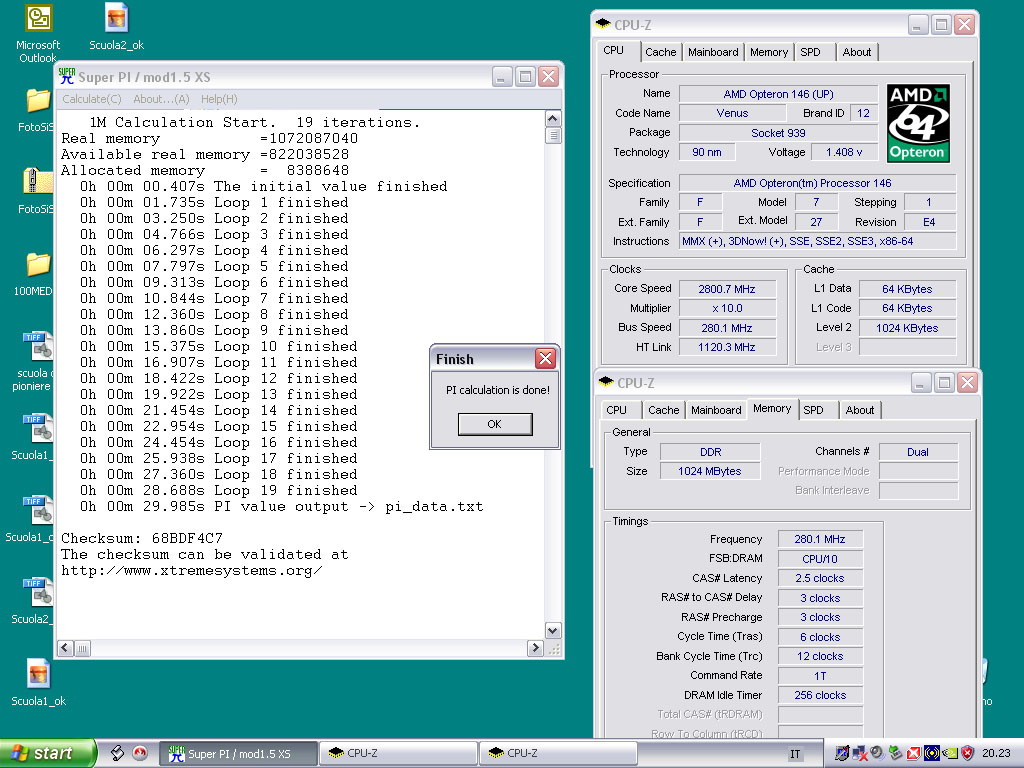The height and width of the screenshot is (768, 1024).
Task: Click the Voltage 1.408 v value
Action: (844, 152)
